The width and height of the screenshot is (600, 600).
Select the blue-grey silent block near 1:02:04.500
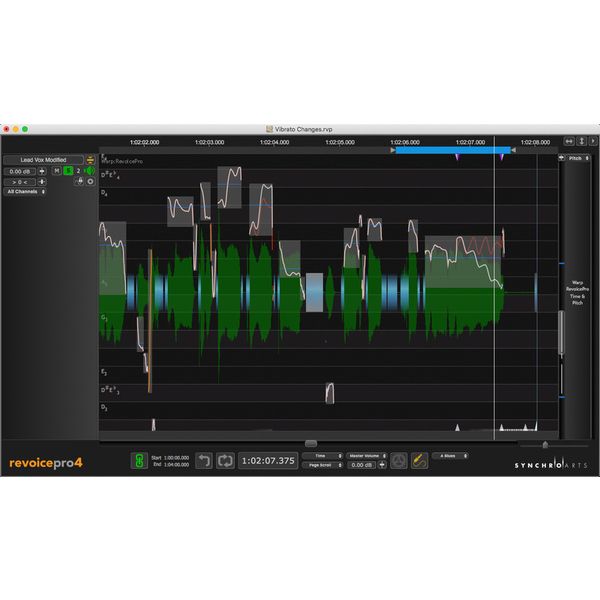click(315, 292)
